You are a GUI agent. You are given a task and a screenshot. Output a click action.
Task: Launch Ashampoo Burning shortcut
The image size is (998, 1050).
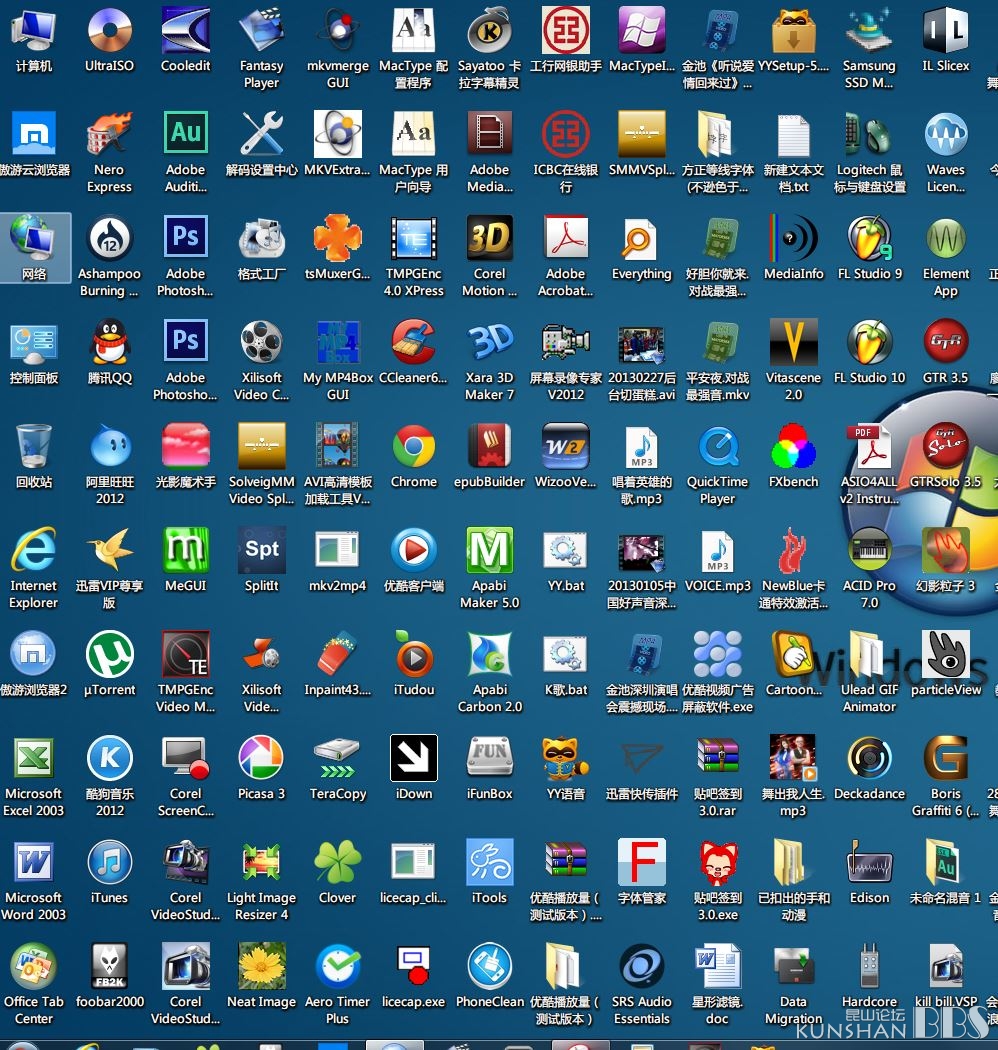(110, 238)
